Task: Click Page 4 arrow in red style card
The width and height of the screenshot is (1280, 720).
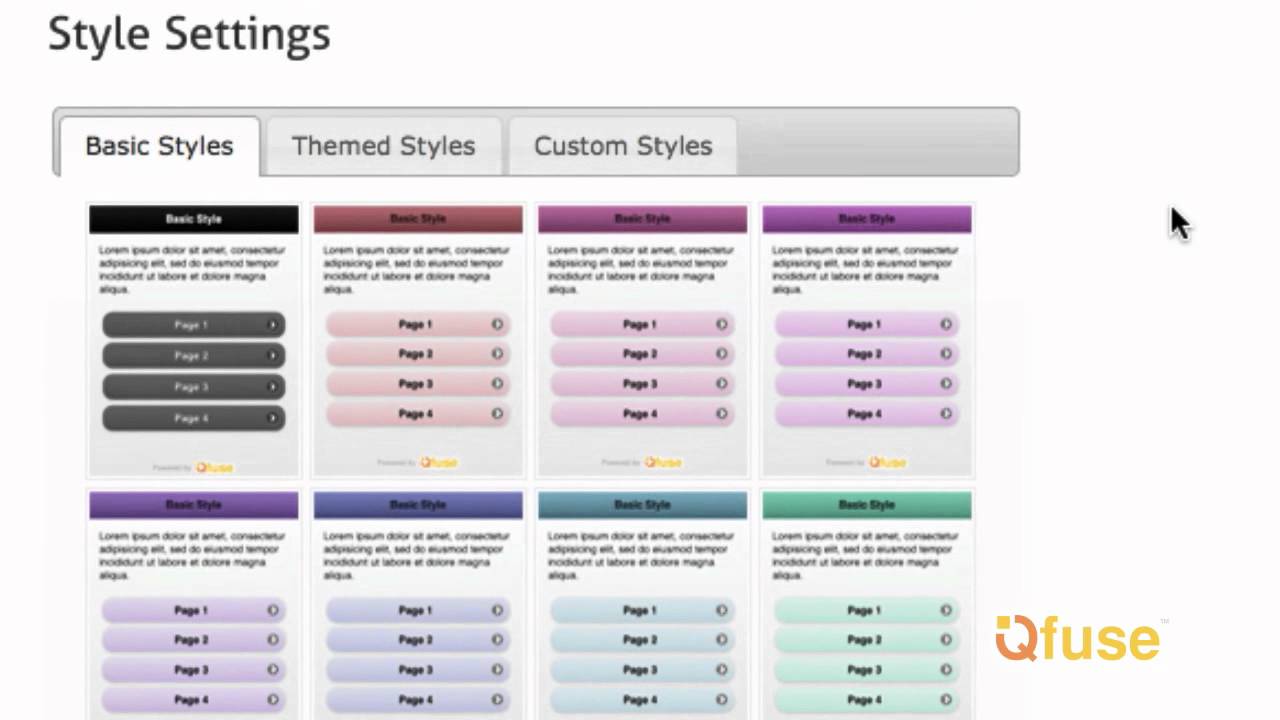Action: click(497, 414)
